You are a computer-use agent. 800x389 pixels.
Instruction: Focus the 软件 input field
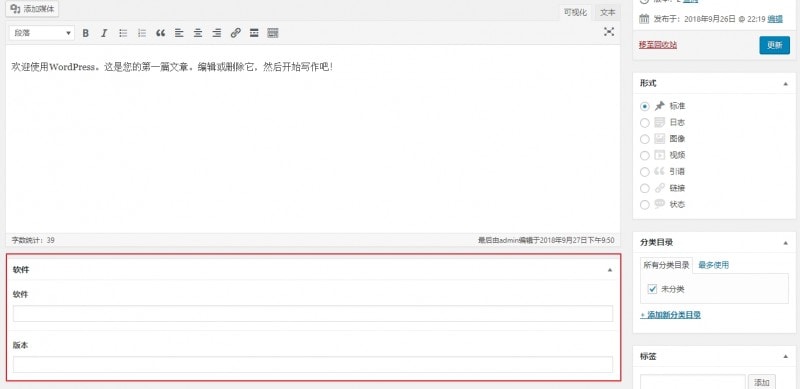[x=313, y=313]
